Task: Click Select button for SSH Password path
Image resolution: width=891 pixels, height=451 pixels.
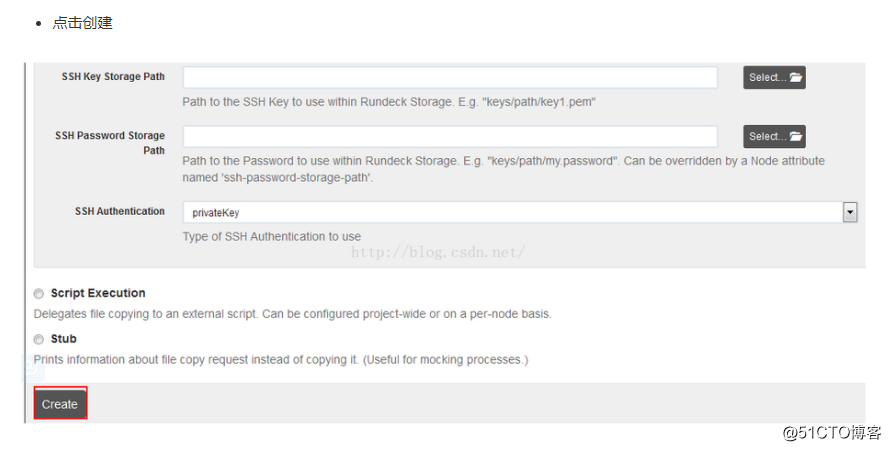Action: pyautogui.click(x=774, y=136)
